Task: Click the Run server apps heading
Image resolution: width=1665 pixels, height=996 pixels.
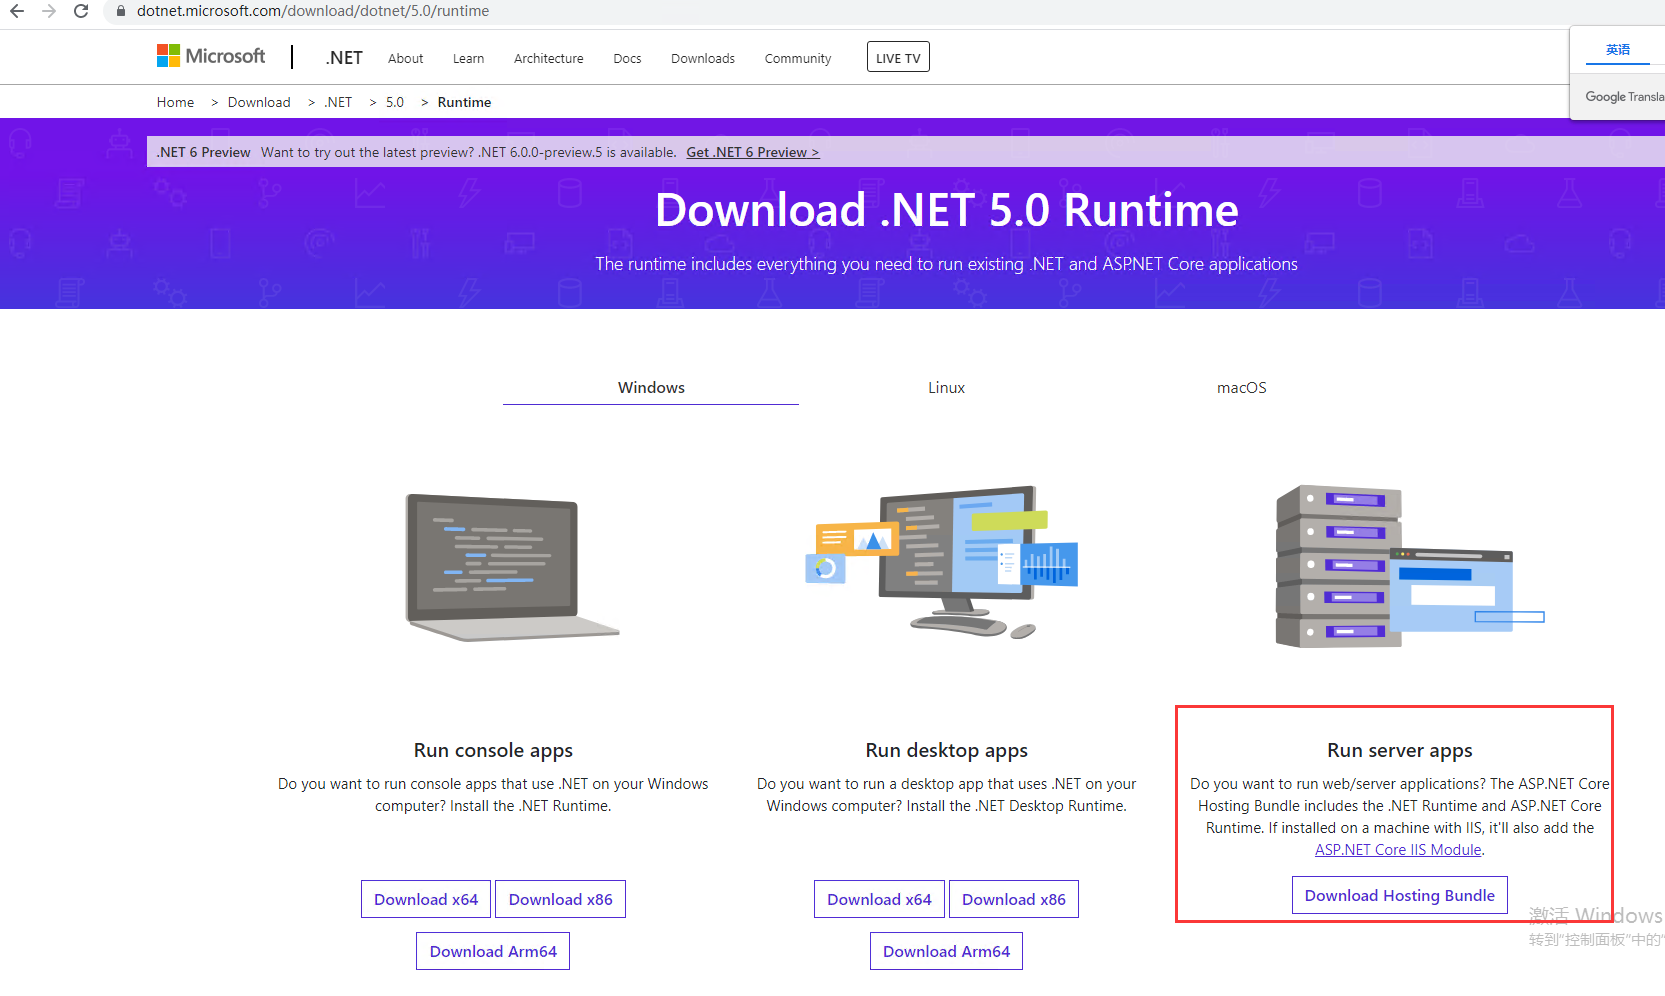Action: point(1400,750)
